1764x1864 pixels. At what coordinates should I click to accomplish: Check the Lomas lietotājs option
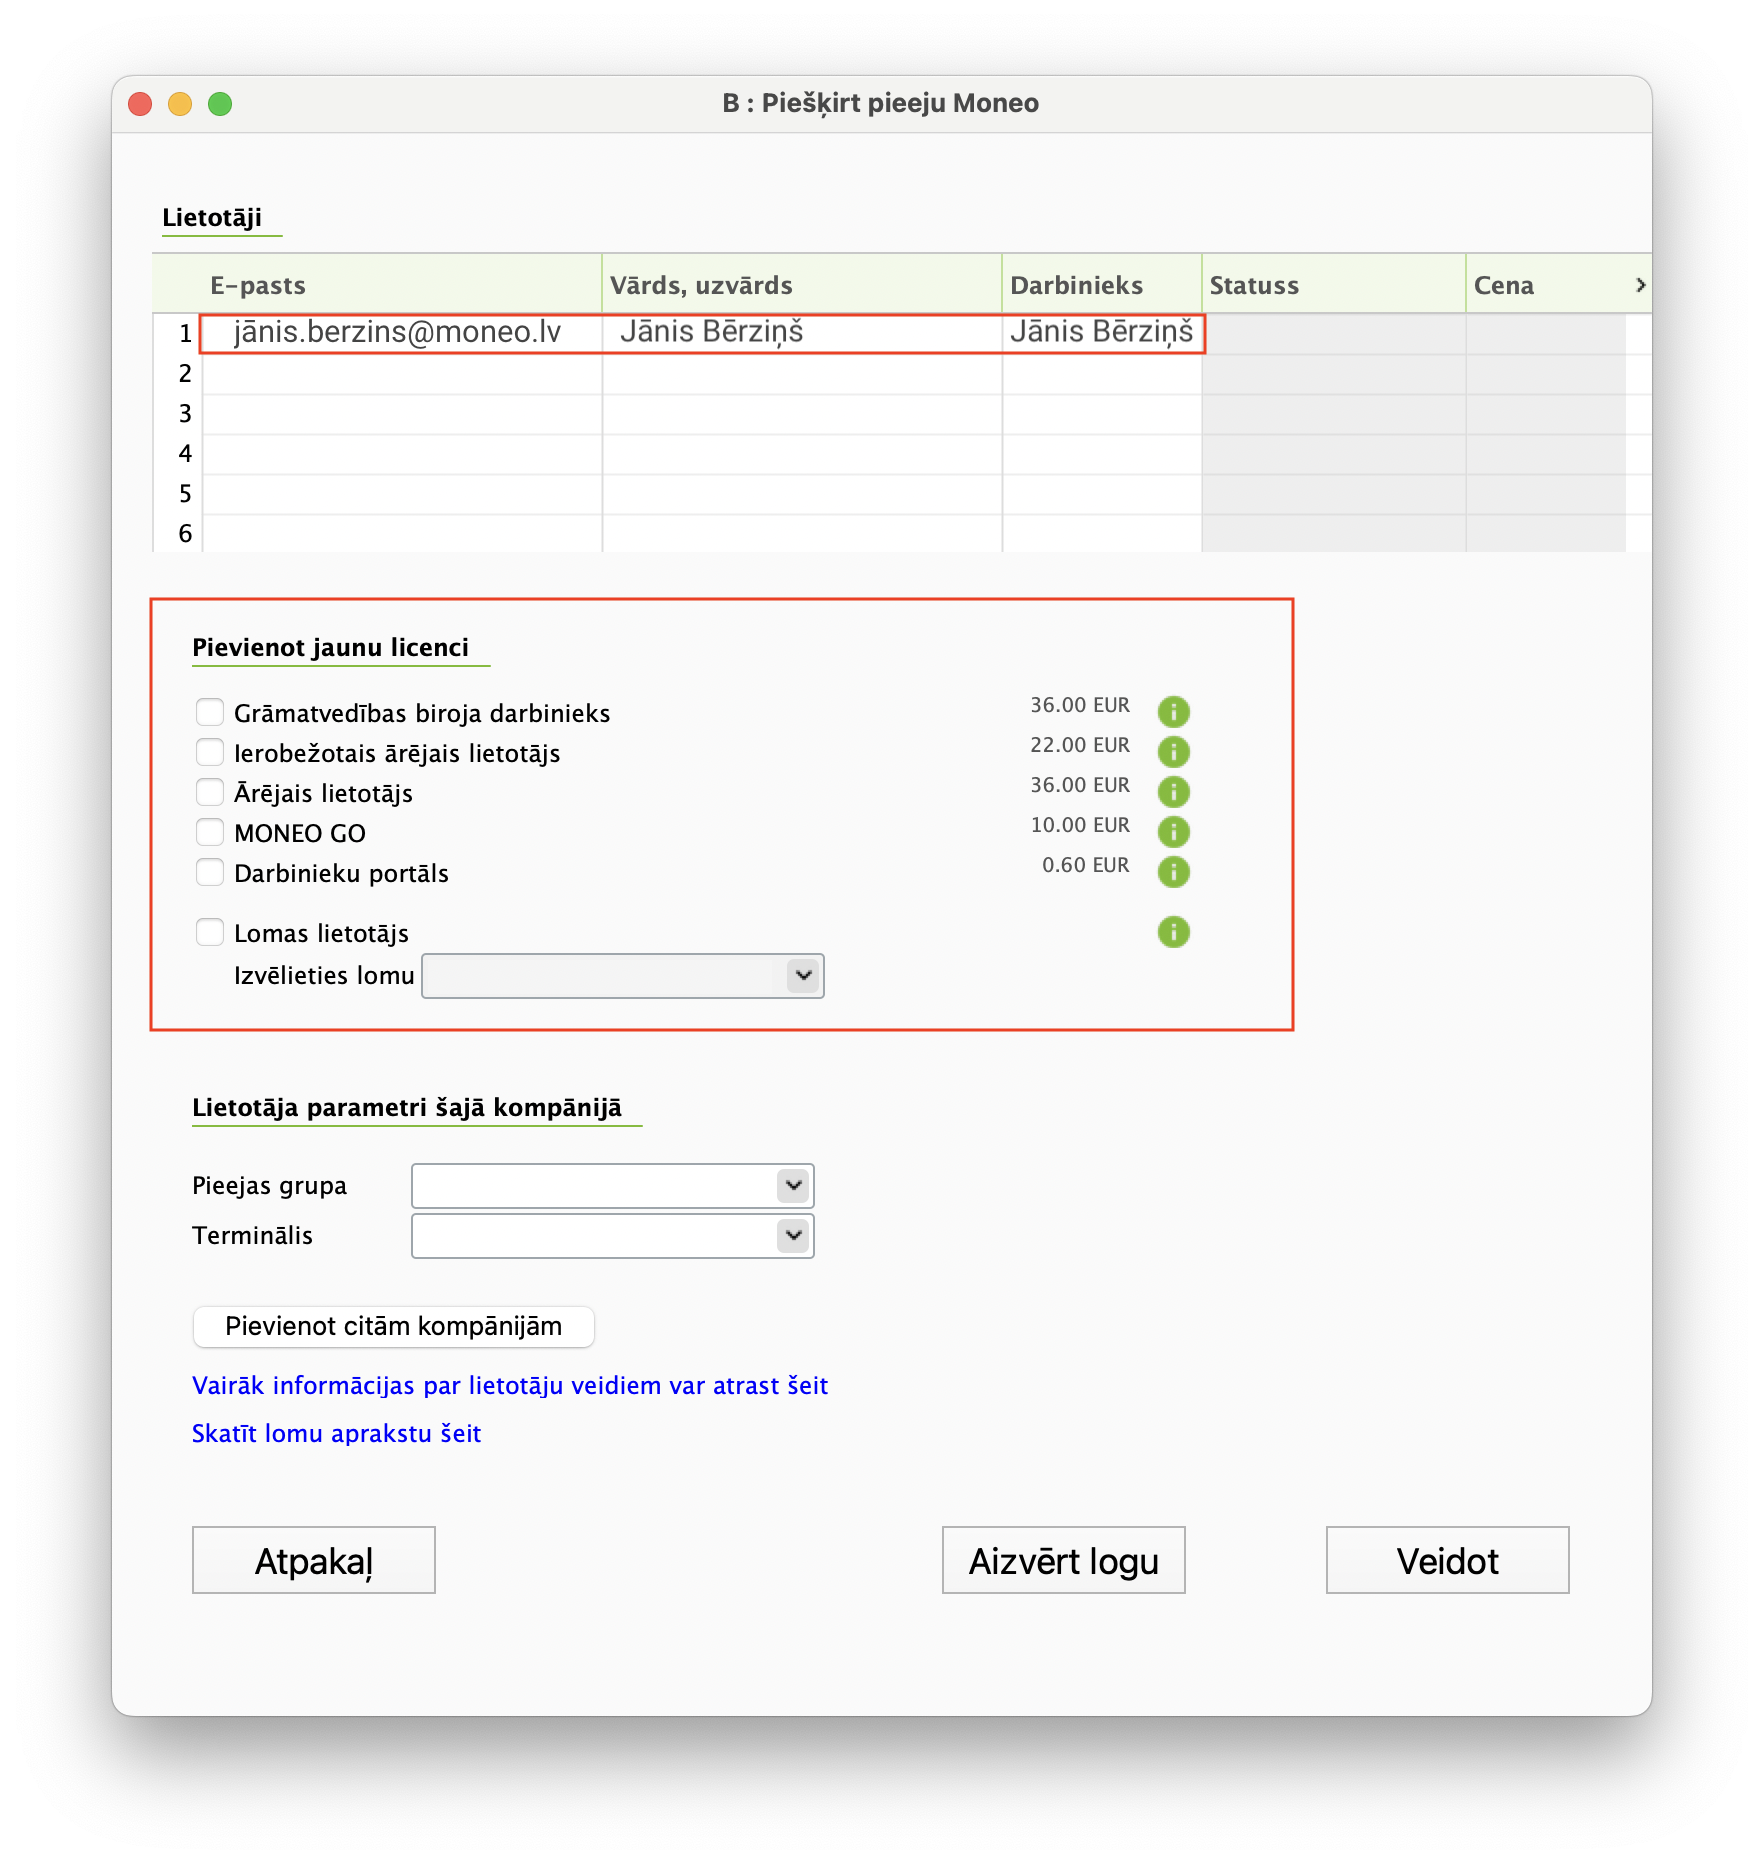pos(210,932)
